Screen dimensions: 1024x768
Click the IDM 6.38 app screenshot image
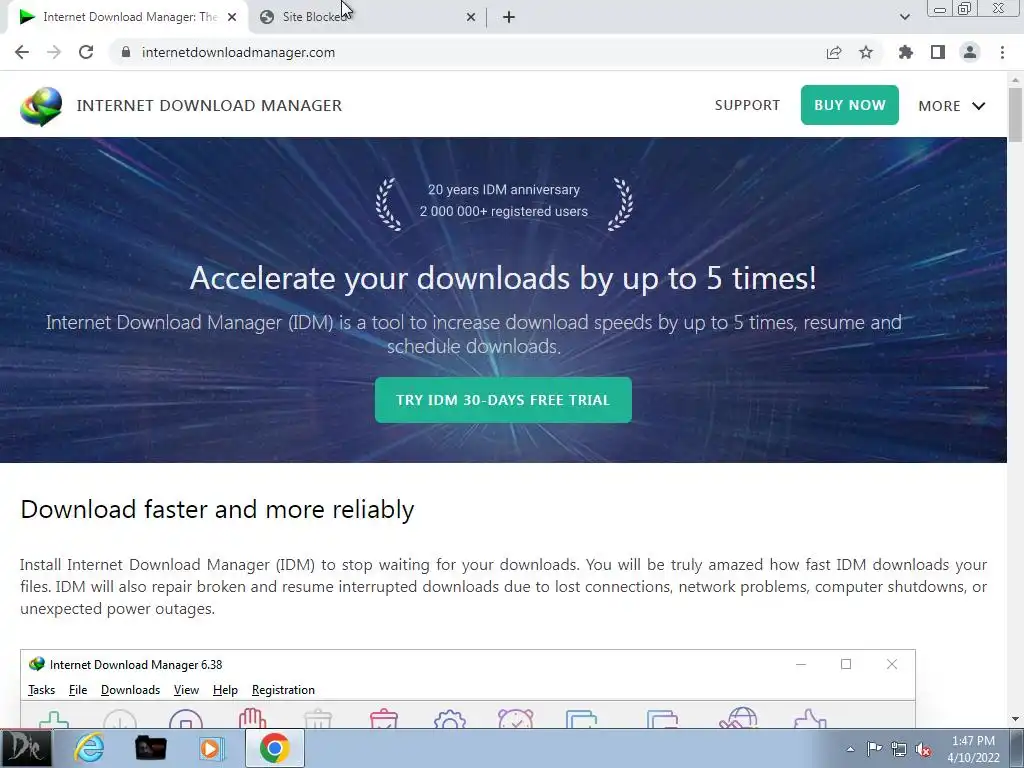pos(468,689)
